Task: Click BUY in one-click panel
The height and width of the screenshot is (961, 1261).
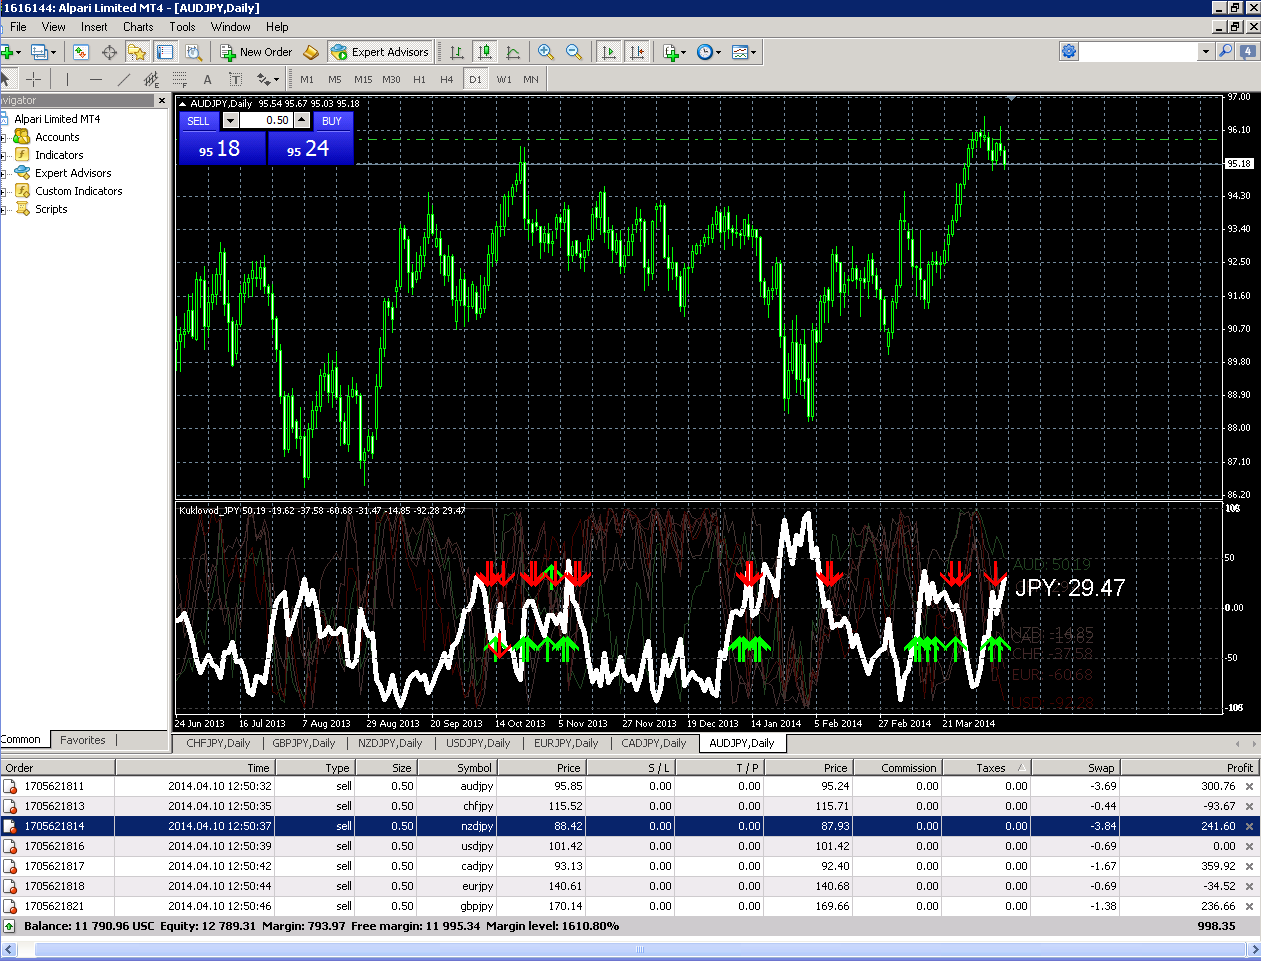Action: (332, 121)
